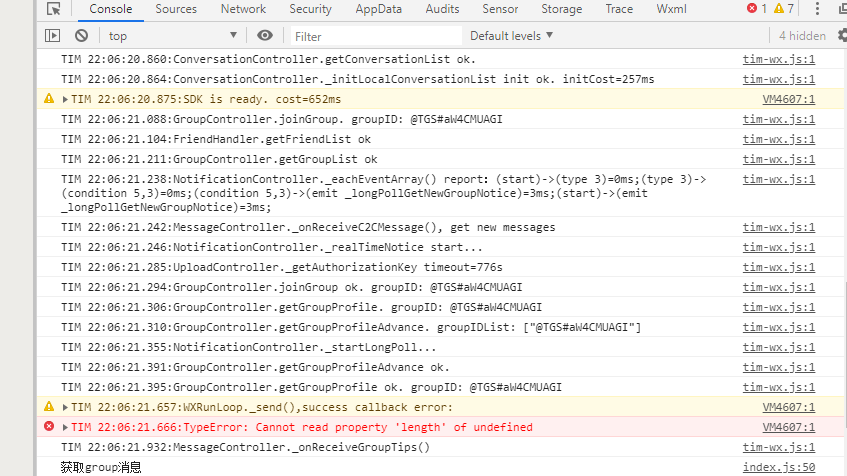This screenshot has width=847, height=476.
Task: Open the Network tab
Action: (x=243, y=9)
